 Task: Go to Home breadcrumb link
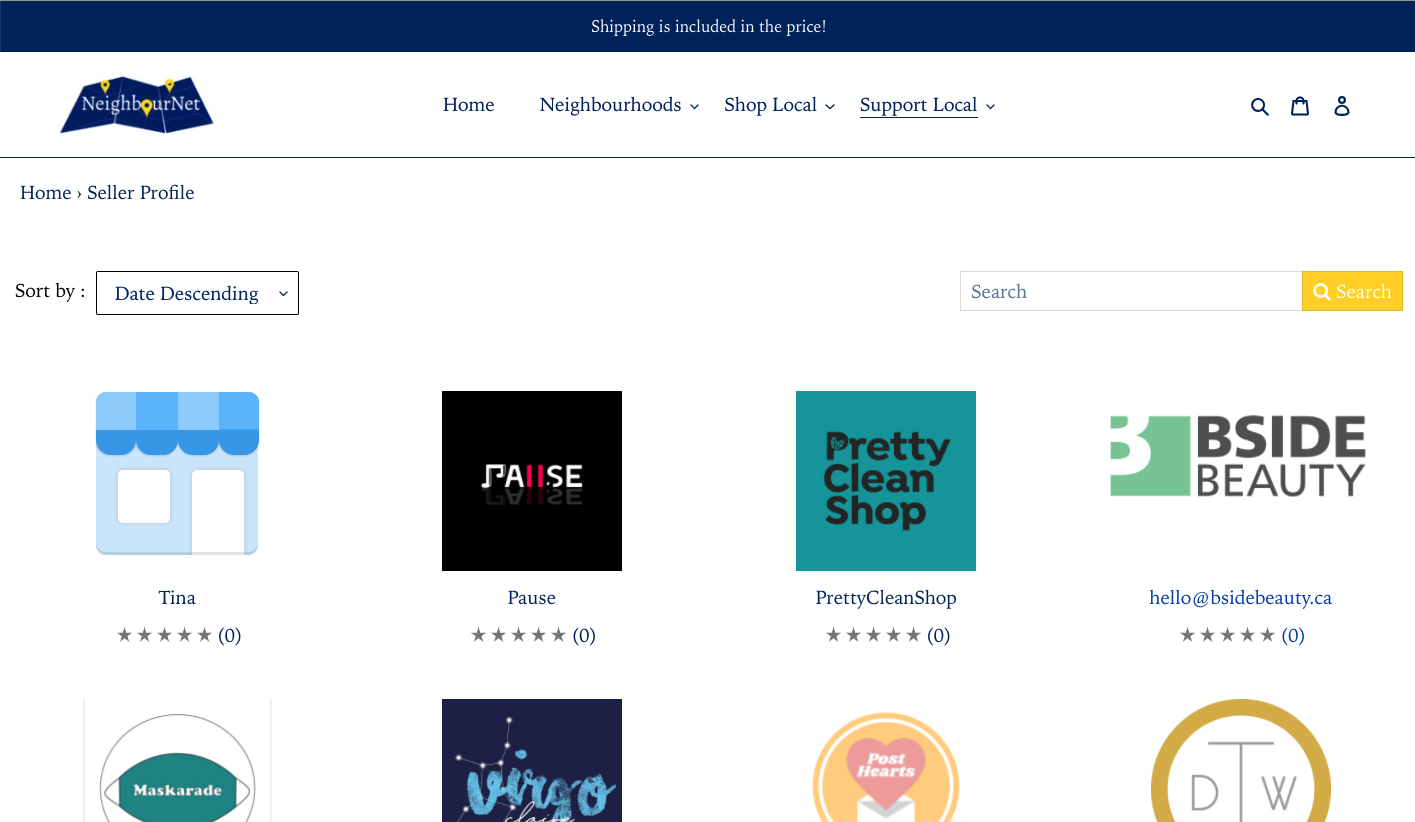click(45, 193)
